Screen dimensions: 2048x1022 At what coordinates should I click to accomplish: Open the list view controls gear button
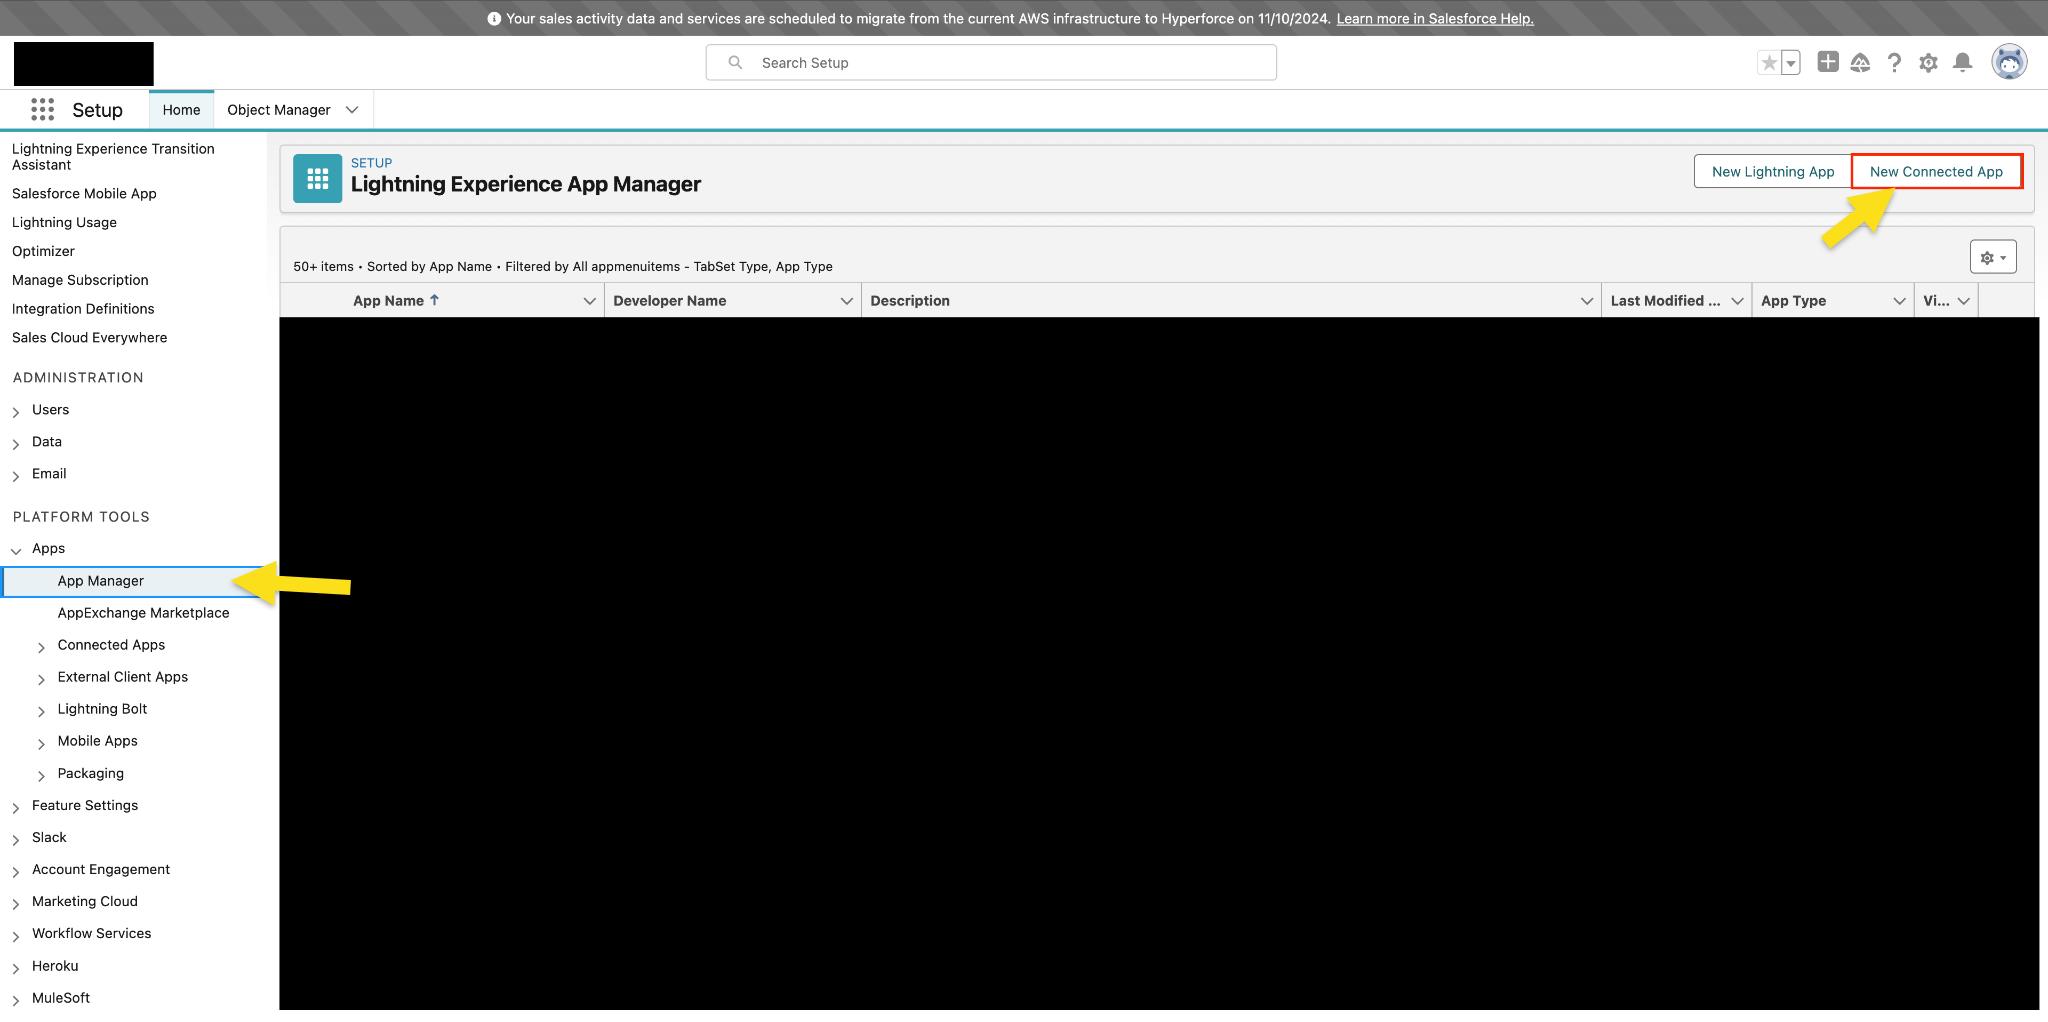[x=1993, y=257]
